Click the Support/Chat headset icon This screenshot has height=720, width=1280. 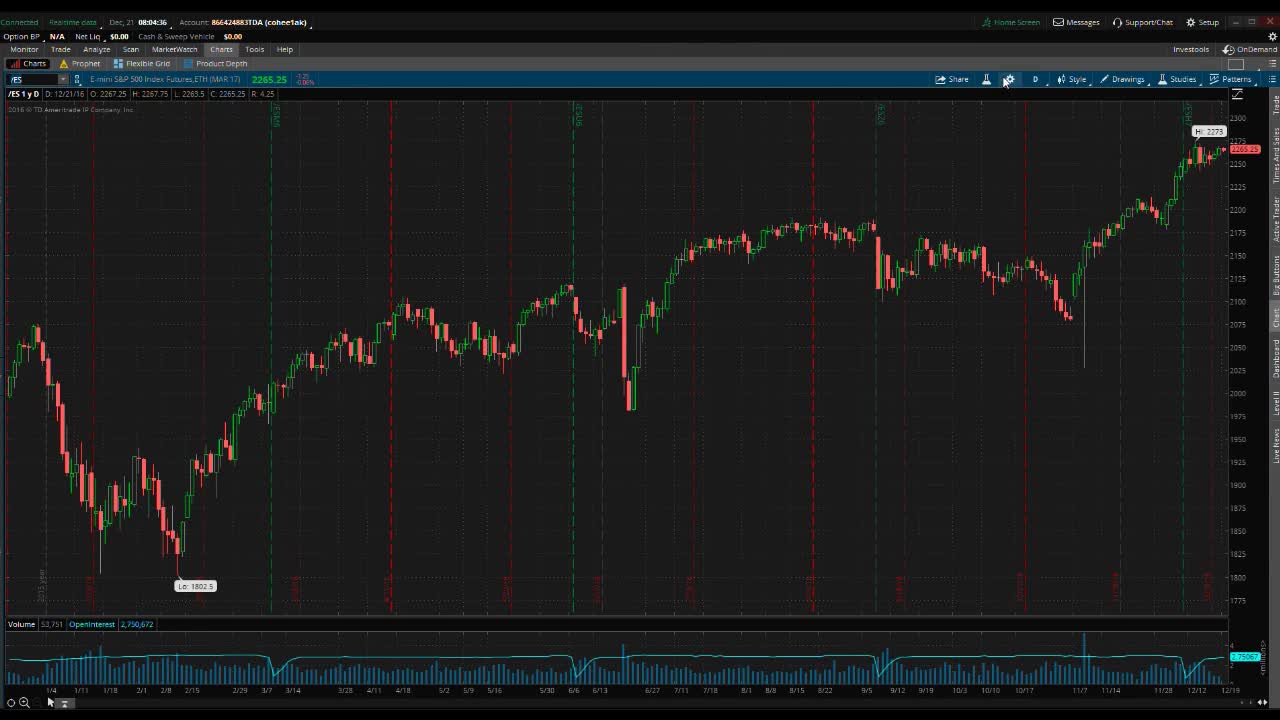(1117, 22)
